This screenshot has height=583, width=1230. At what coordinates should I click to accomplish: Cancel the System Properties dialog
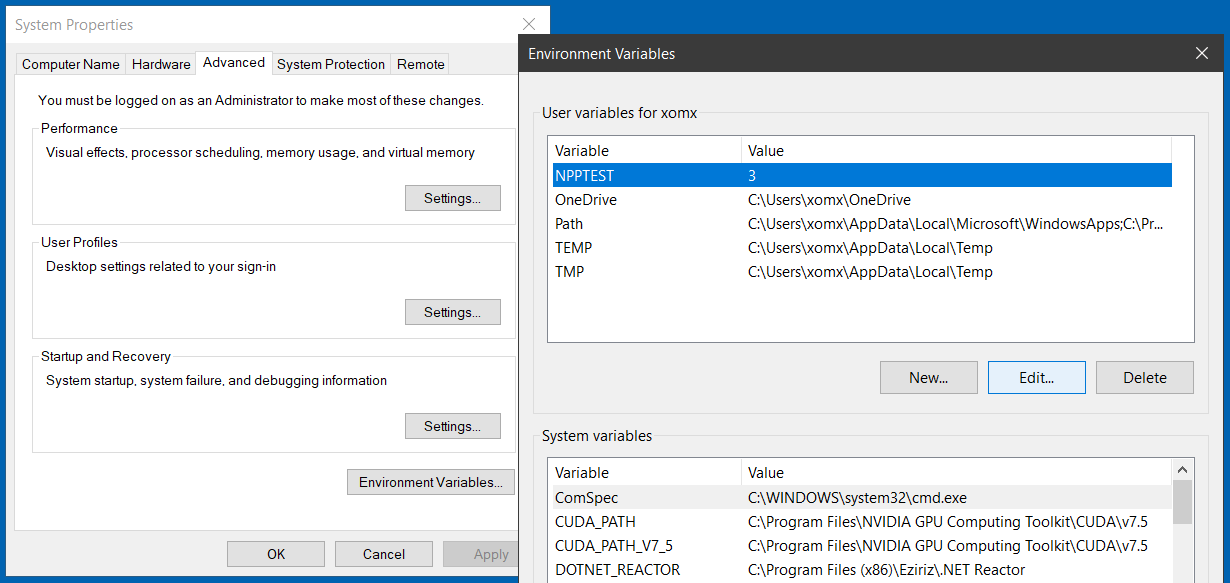point(383,553)
